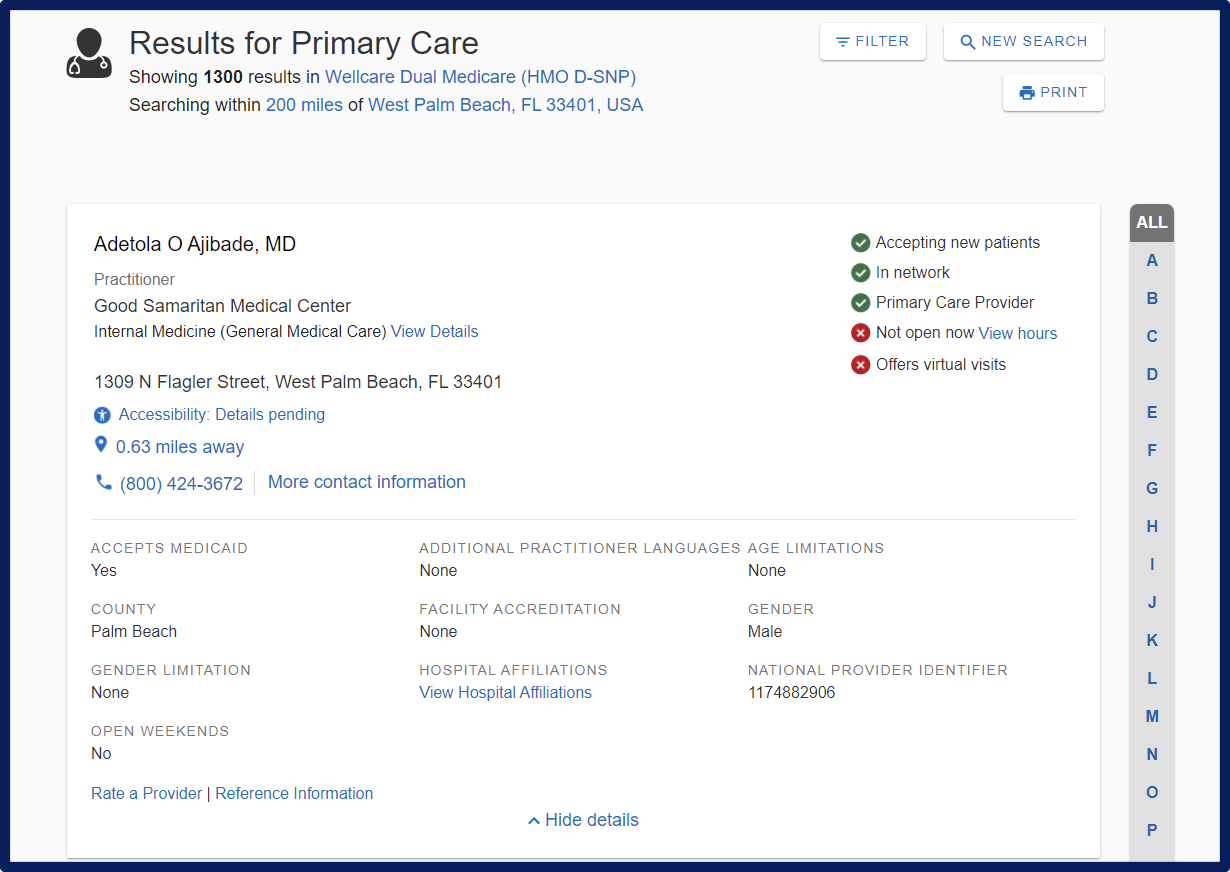Image resolution: width=1230 pixels, height=872 pixels.
Task: Click the Palm Beach county value
Action: (x=134, y=632)
